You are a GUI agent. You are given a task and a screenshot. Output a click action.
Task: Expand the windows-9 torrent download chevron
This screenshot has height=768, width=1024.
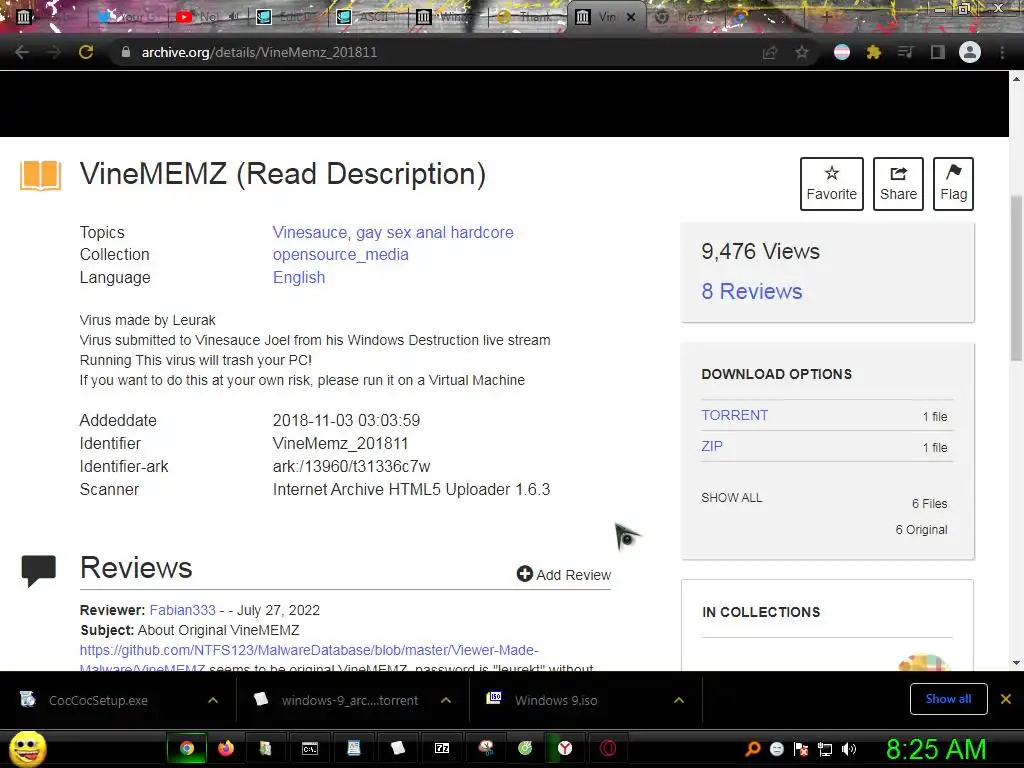click(x=446, y=700)
